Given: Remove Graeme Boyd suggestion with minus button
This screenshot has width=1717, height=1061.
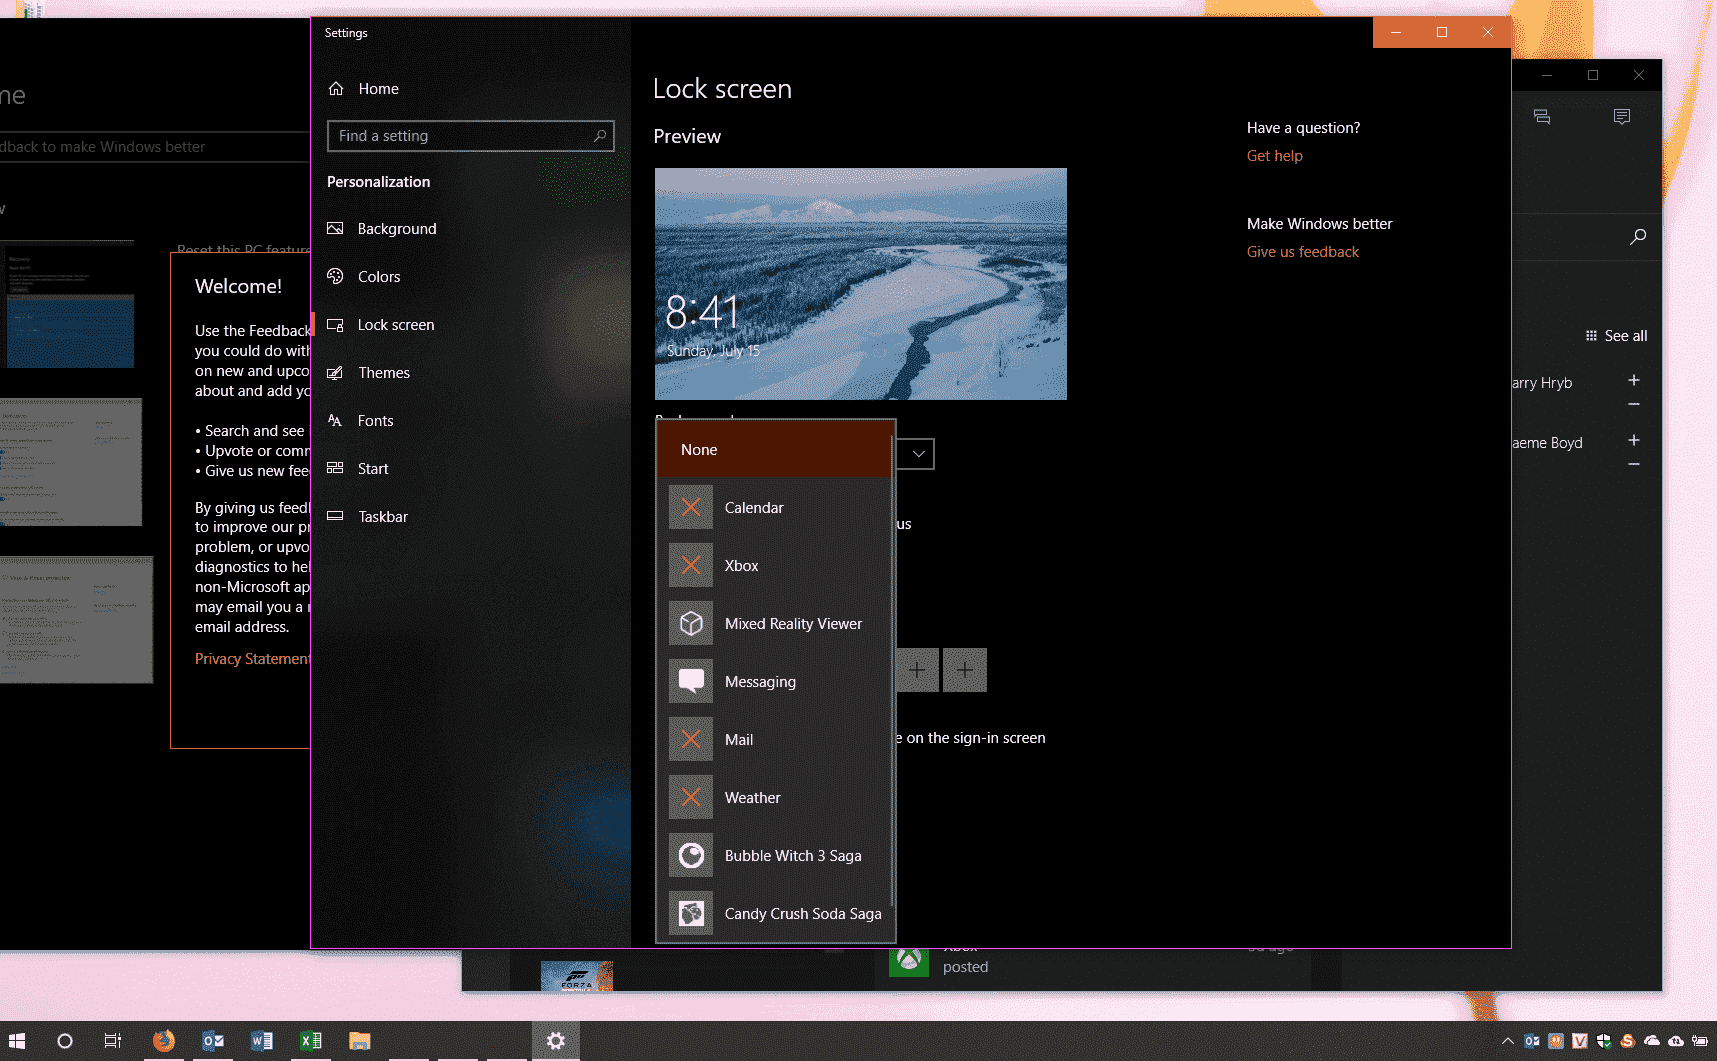Looking at the screenshot, I should (x=1634, y=464).
